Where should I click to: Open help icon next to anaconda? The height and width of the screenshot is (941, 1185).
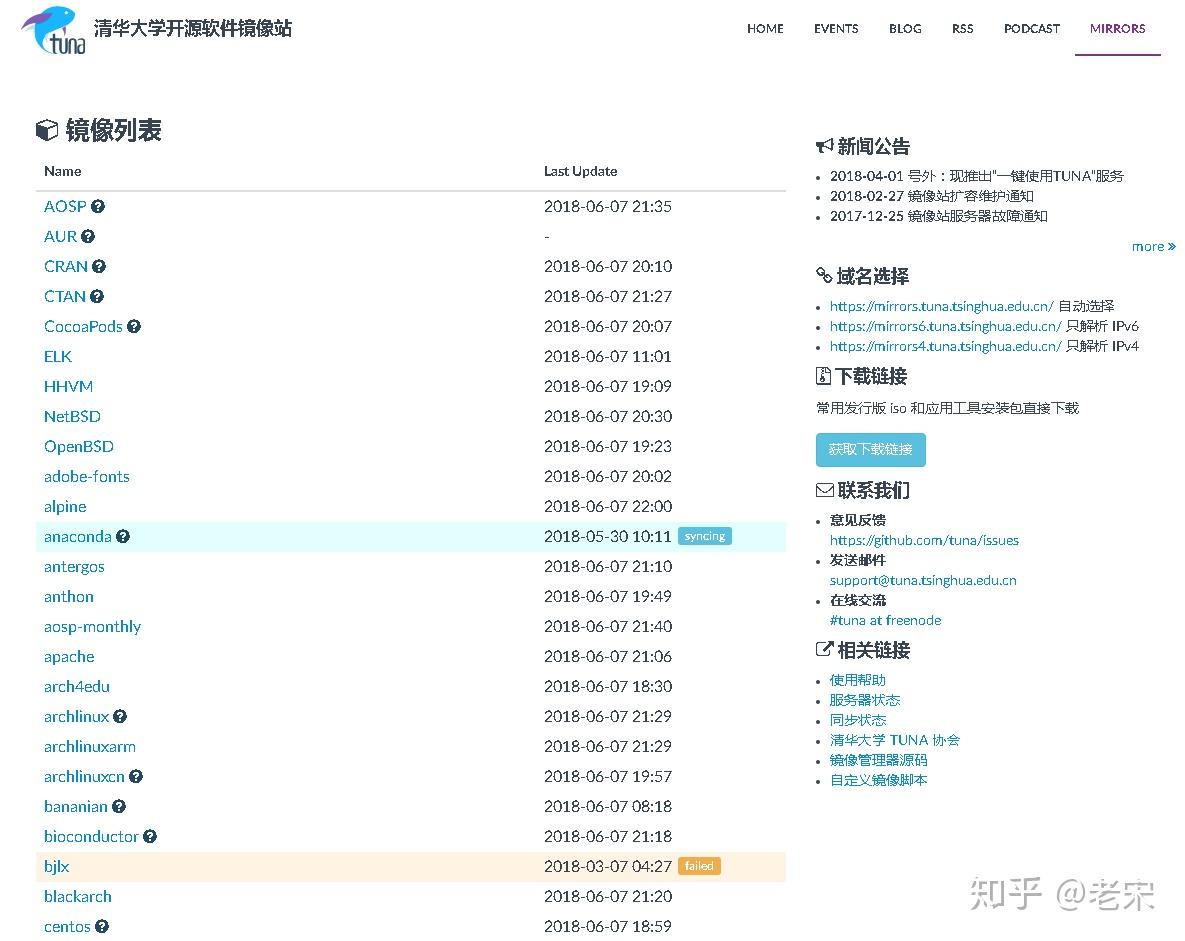[122, 537]
